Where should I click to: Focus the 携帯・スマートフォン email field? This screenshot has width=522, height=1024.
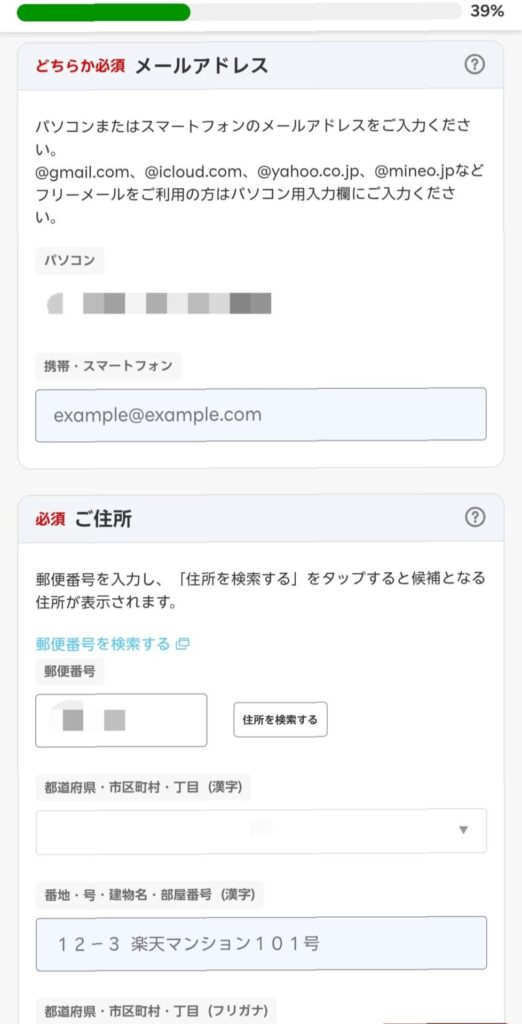[261, 415]
